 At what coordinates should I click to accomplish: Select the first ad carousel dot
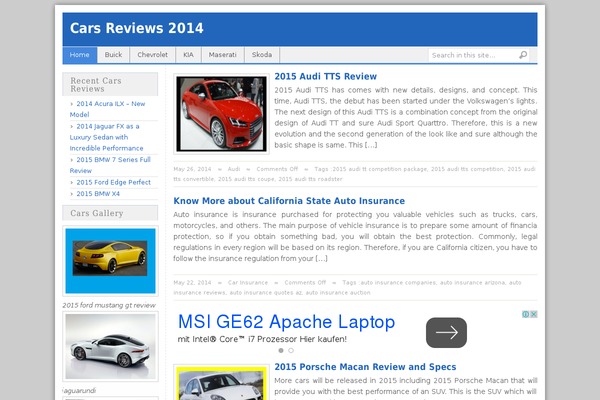[x=281, y=350]
